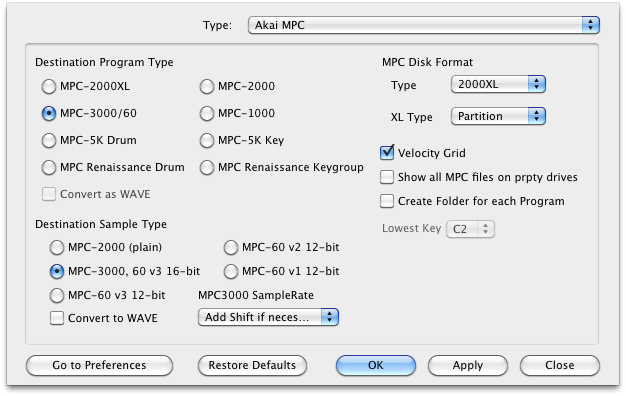The height and width of the screenshot is (396, 626).
Task: Open the XL Type Partition dropdown
Action: tap(498, 116)
